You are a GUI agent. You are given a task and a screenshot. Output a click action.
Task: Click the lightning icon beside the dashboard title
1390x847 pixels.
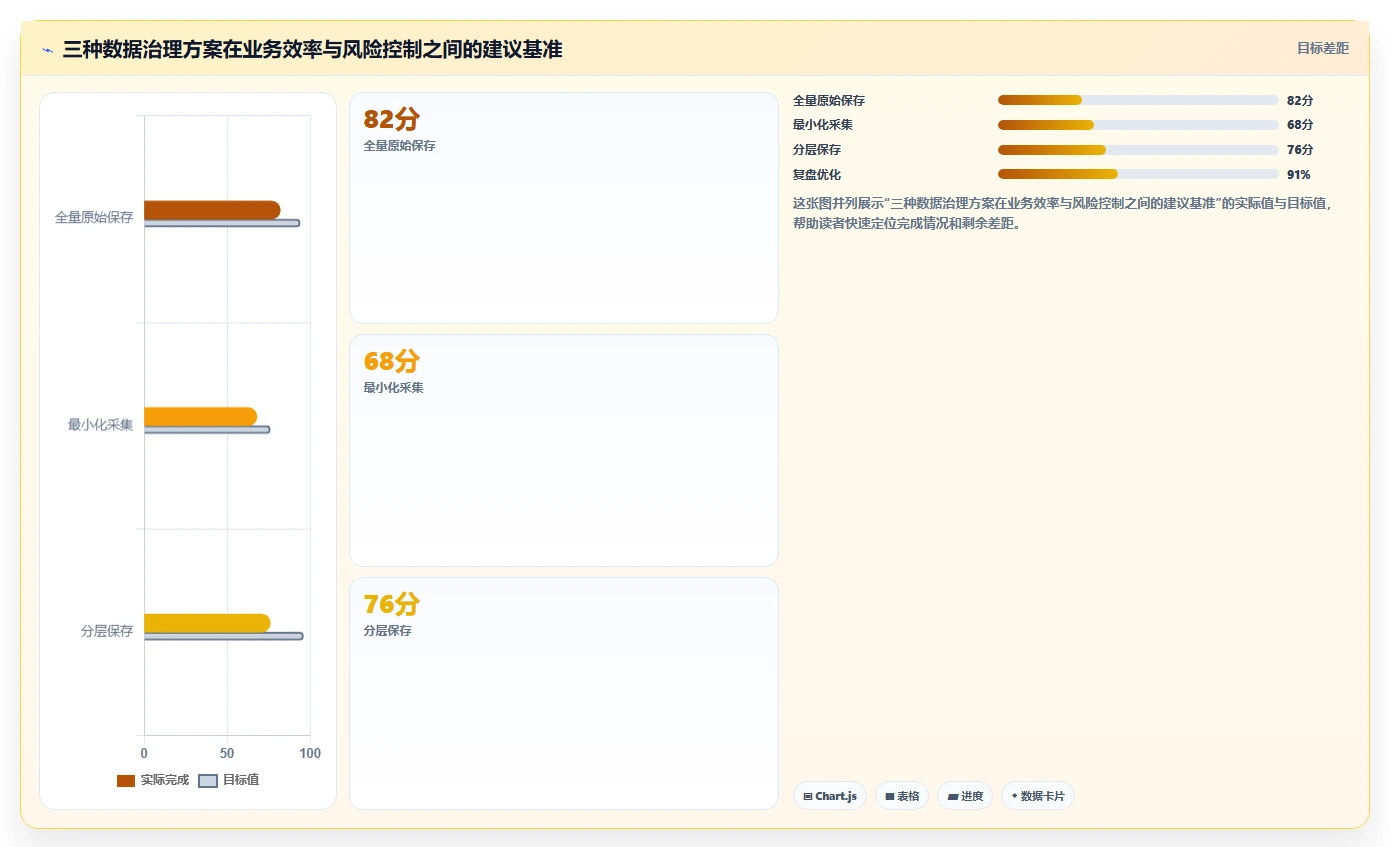(x=47, y=50)
